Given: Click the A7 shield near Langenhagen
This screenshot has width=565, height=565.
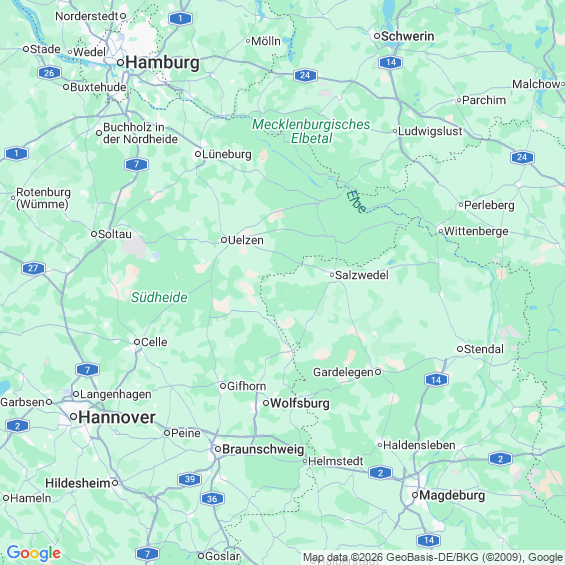Looking at the screenshot, I should click(87, 370).
